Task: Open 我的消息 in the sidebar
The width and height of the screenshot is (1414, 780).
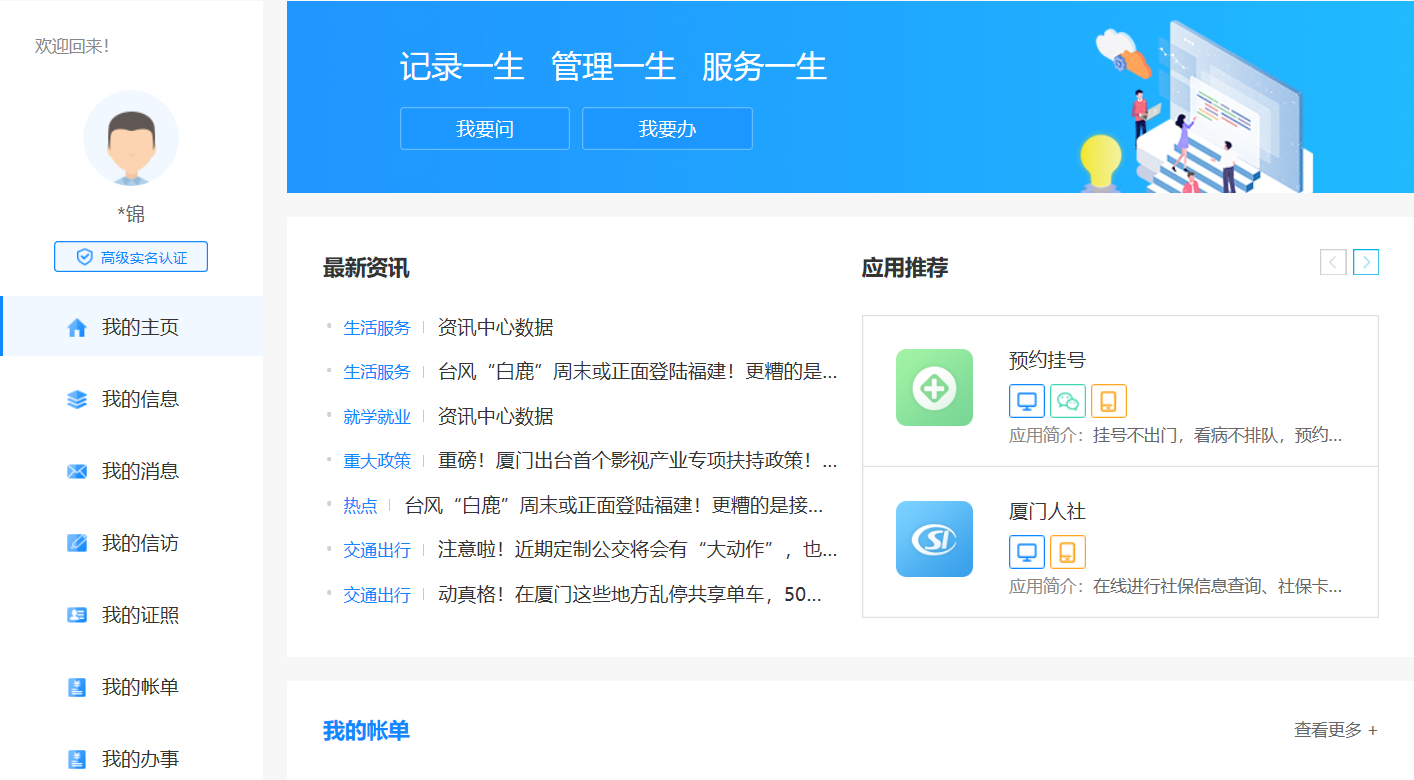Action: (139, 471)
